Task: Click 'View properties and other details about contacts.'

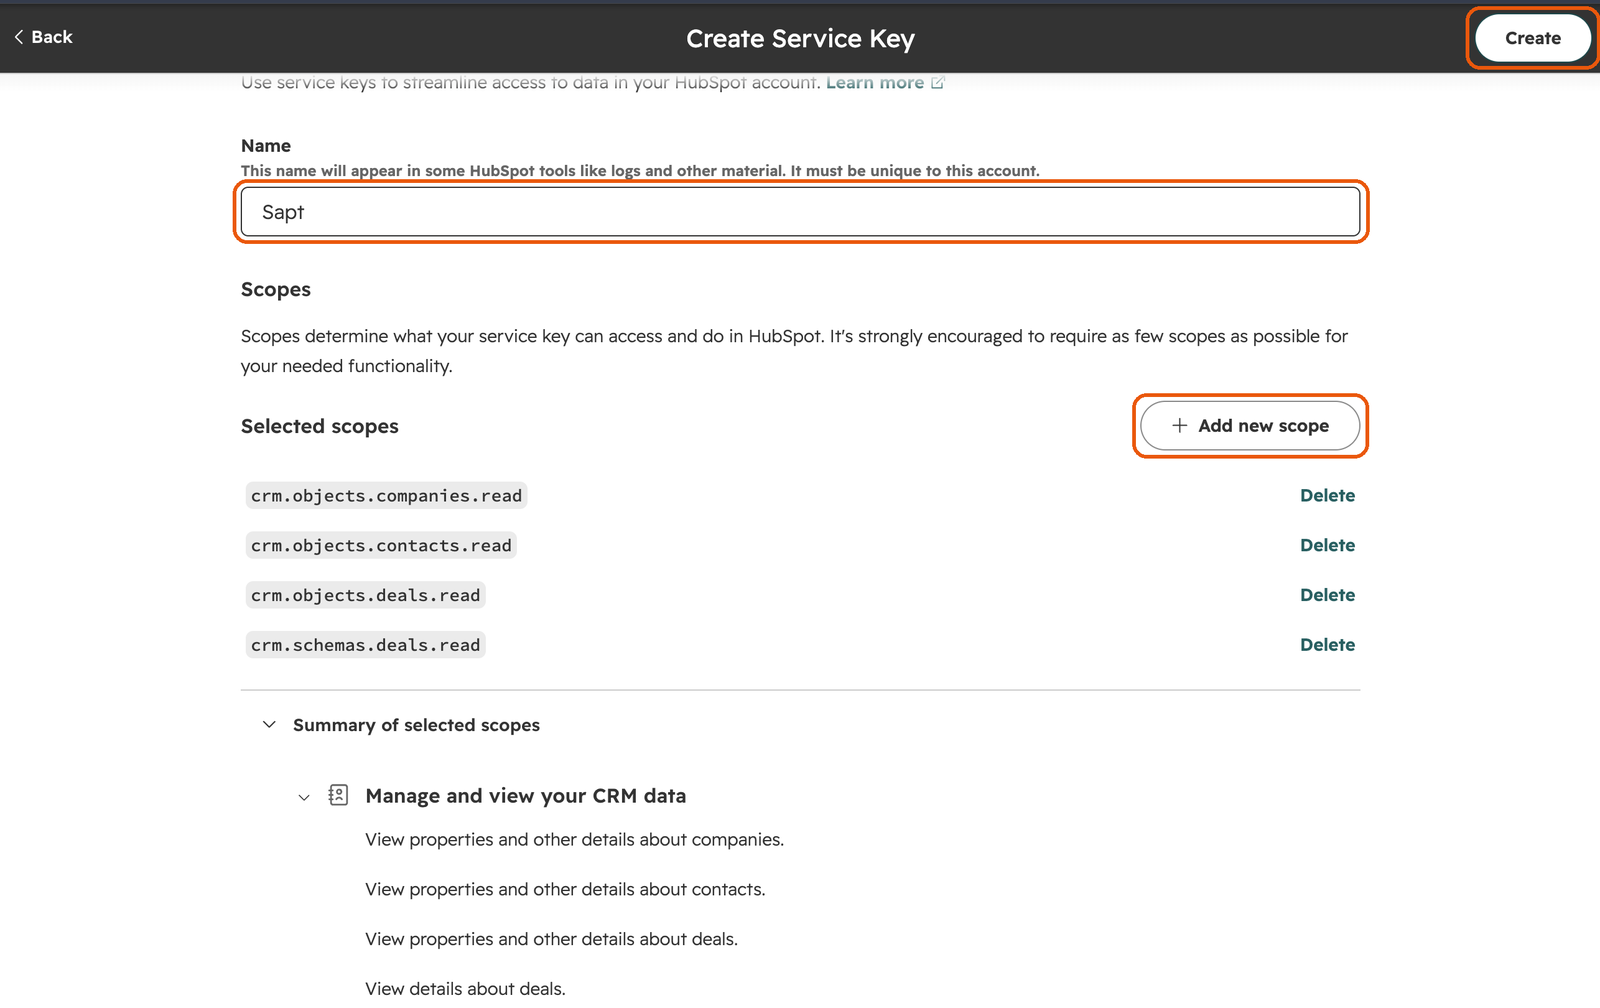Action: click(565, 890)
